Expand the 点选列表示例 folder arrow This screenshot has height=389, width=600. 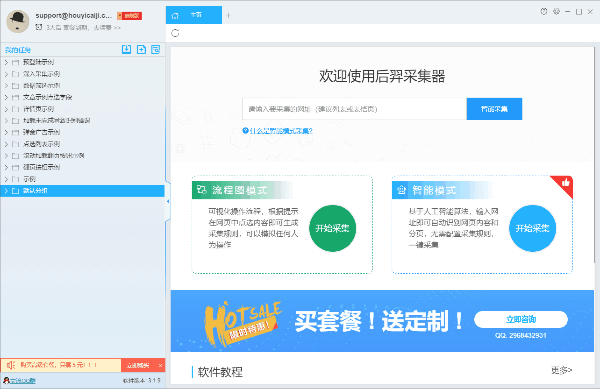pos(6,144)
